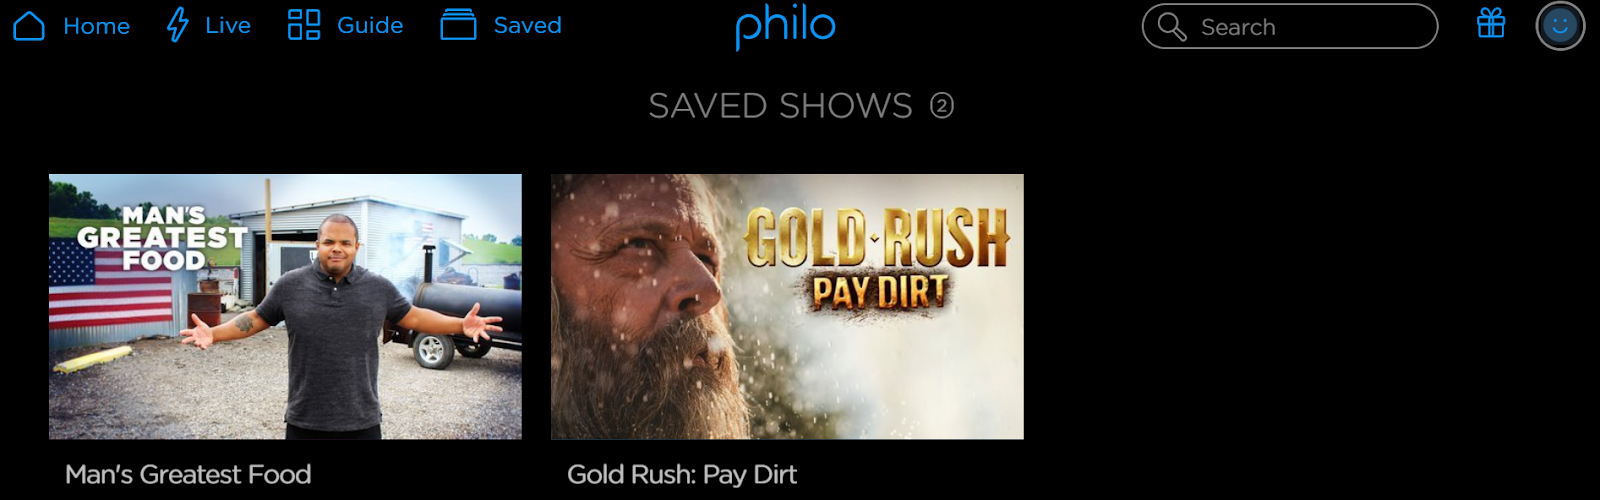Viewport: 1600px width, 500px height.
Task: Click the Live lightning bolt icon
Action: (178, 25)
